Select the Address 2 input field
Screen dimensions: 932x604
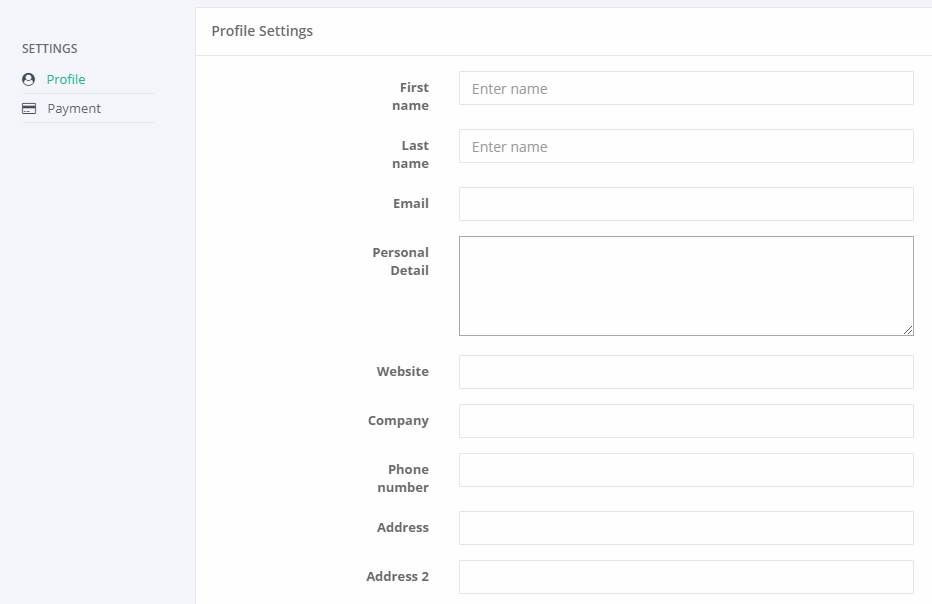[x=686, y=577]
